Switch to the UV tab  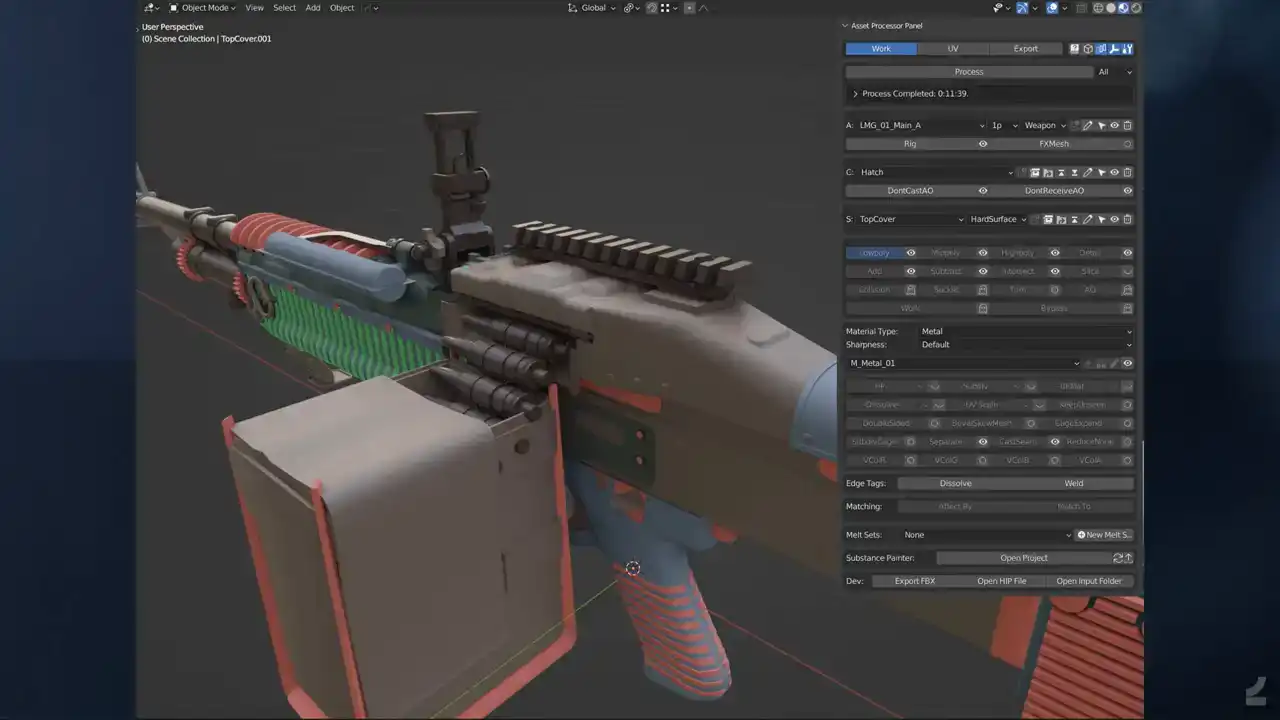[952, 49]
